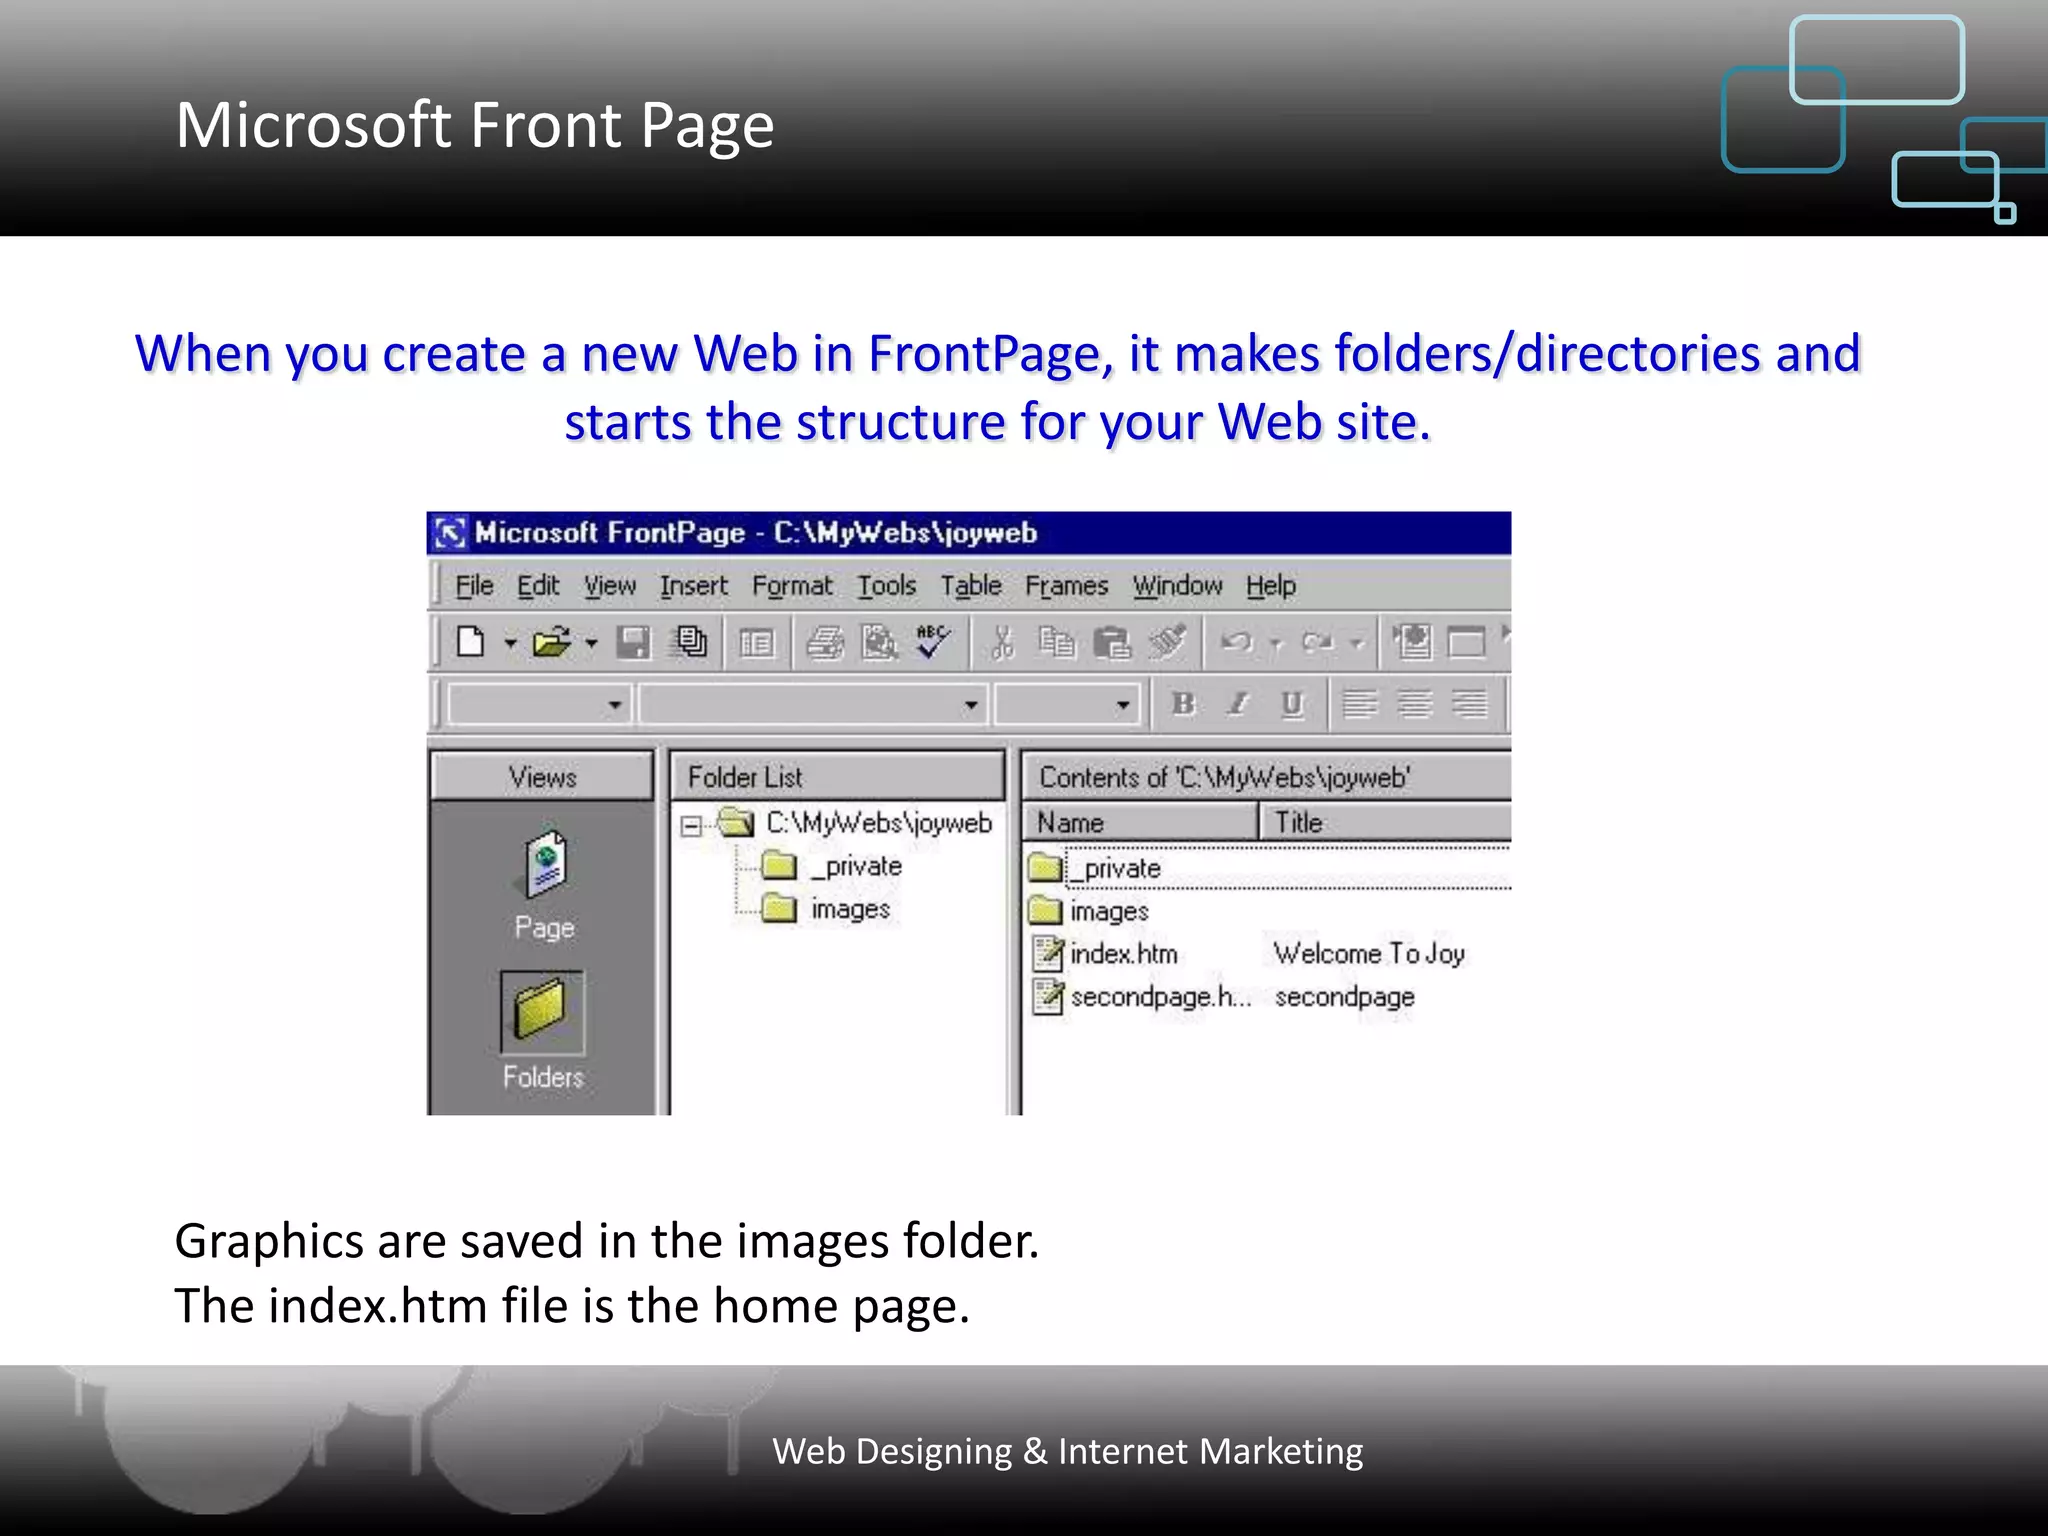This screenshot has height=1536, width=2048.
Task: Click the secondpage title cell
Action: tap(1344, 997)
